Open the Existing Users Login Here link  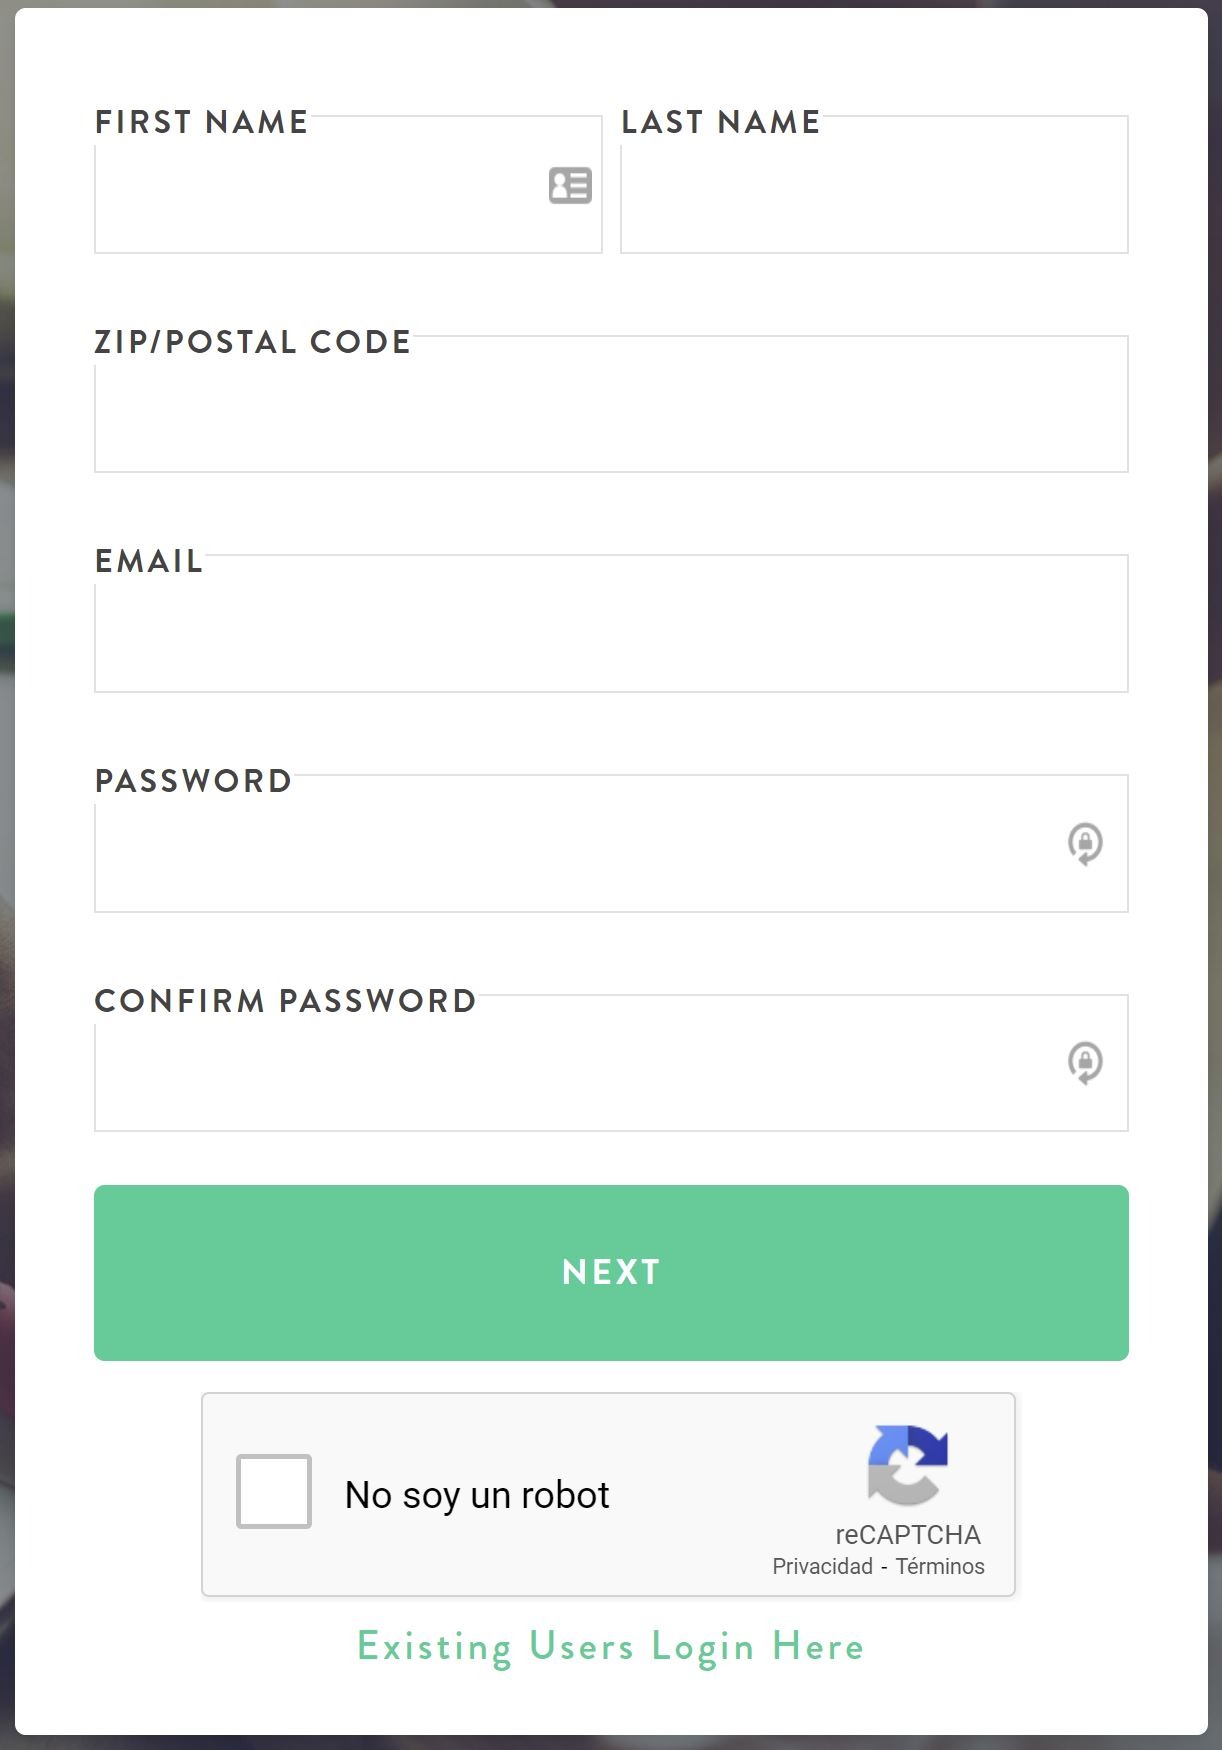click(610, 1647)
